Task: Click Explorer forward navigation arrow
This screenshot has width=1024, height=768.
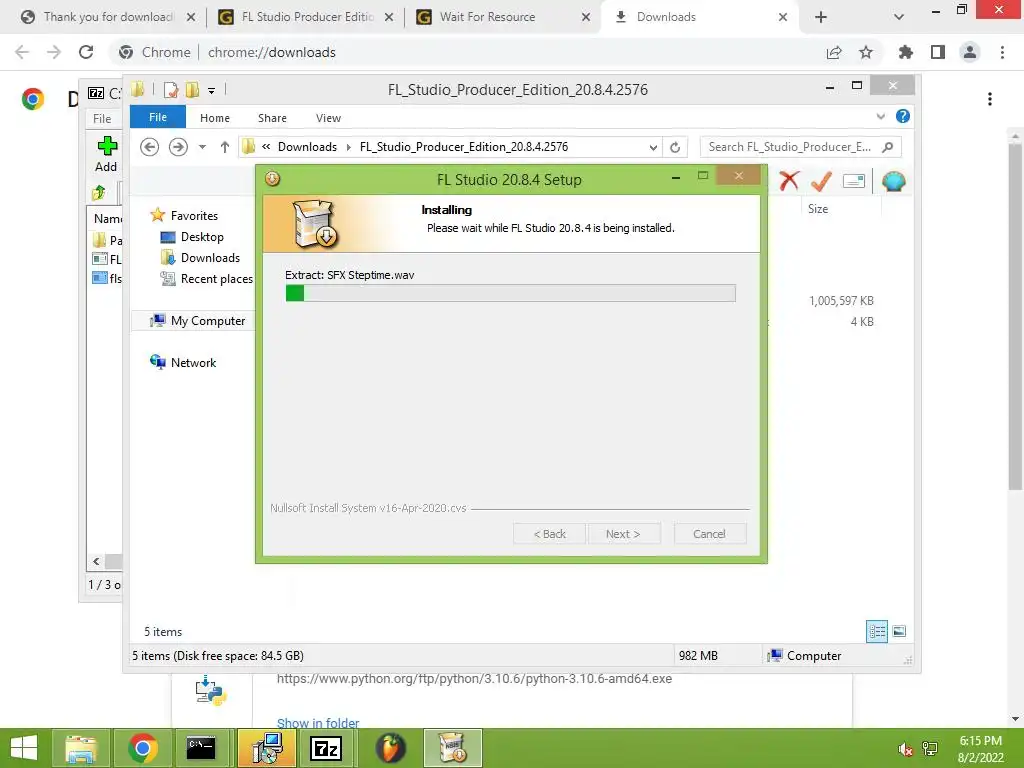Action: pyautogui.click(x=178, y=147)
